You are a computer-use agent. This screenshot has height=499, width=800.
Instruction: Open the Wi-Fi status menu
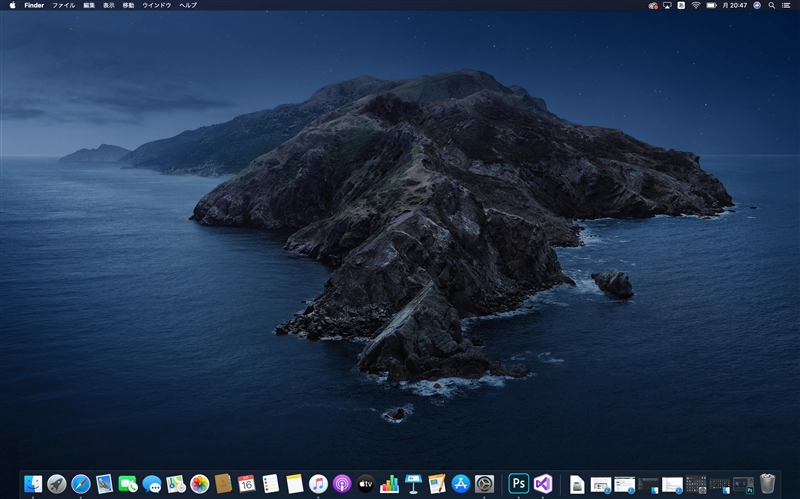[696, 5]
